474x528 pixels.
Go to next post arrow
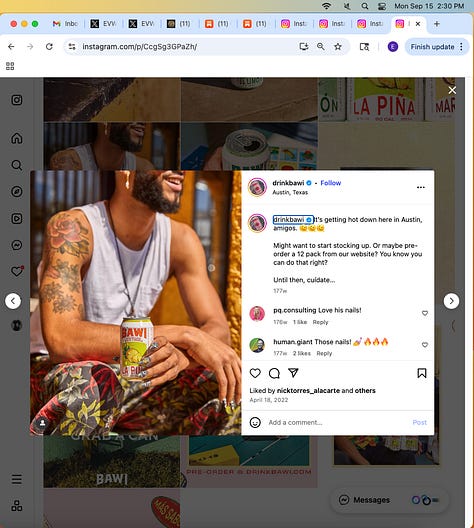(x=451, y=301)
